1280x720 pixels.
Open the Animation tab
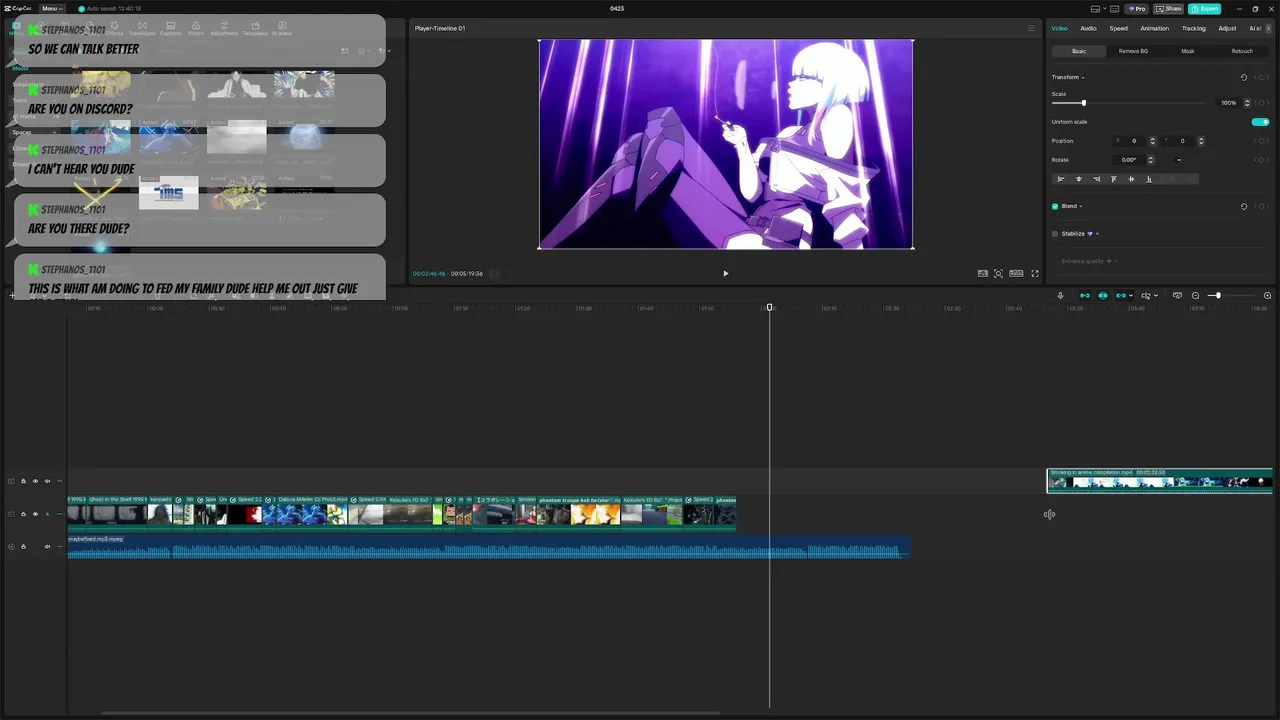coord(1154,28)
